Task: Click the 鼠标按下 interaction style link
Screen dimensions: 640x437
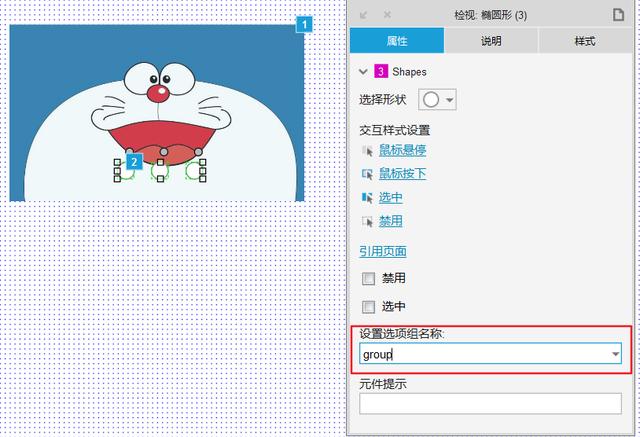Action: pos(402,174)
